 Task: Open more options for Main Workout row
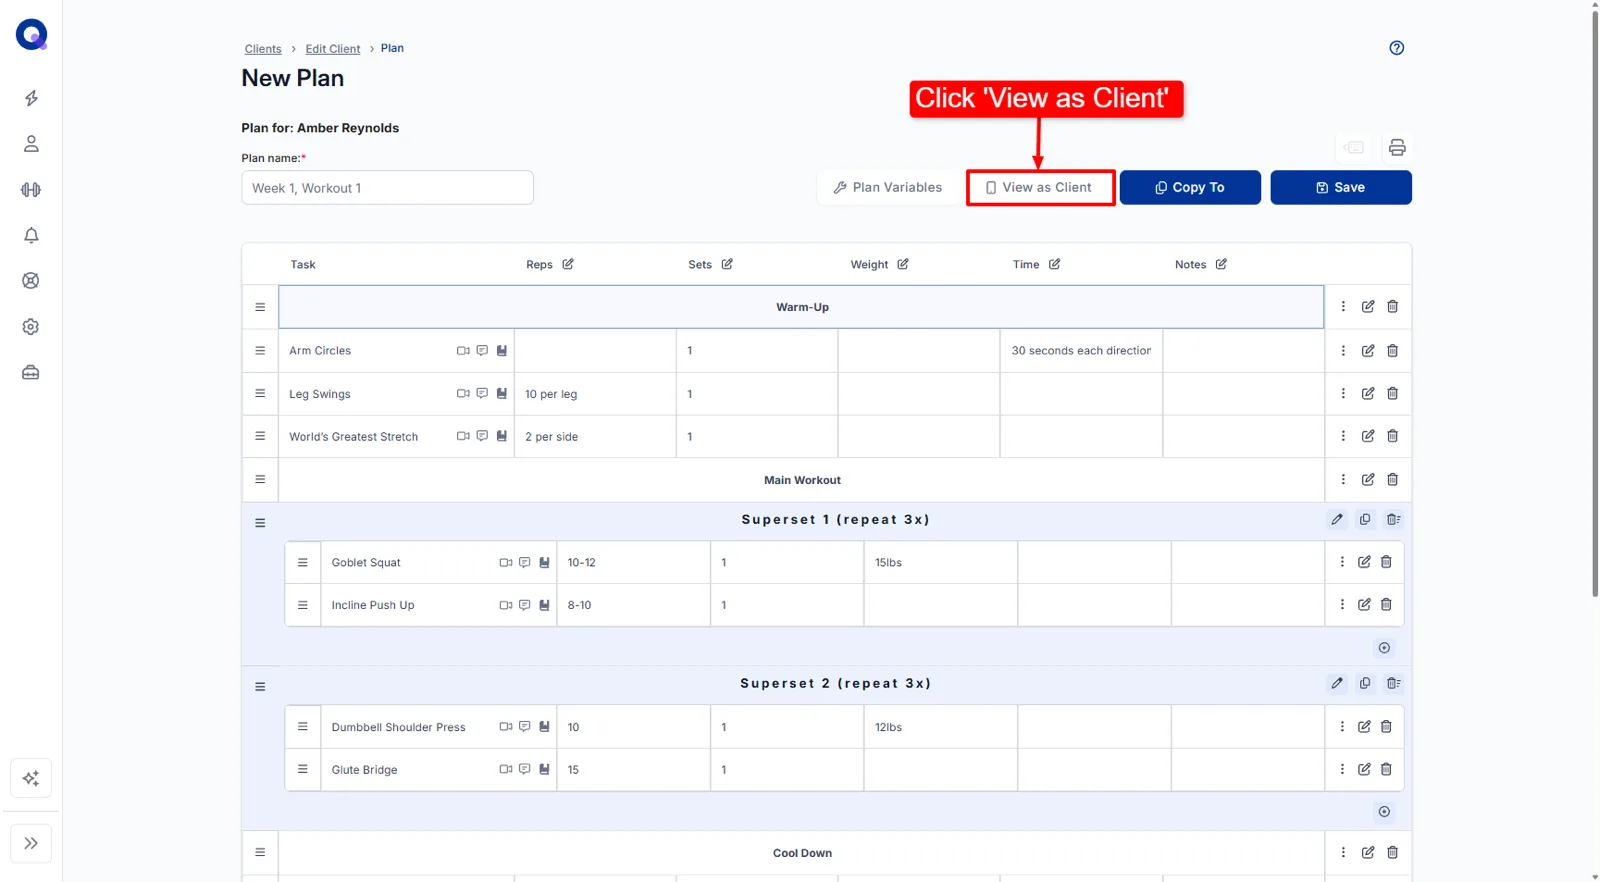click(1343, 480)
